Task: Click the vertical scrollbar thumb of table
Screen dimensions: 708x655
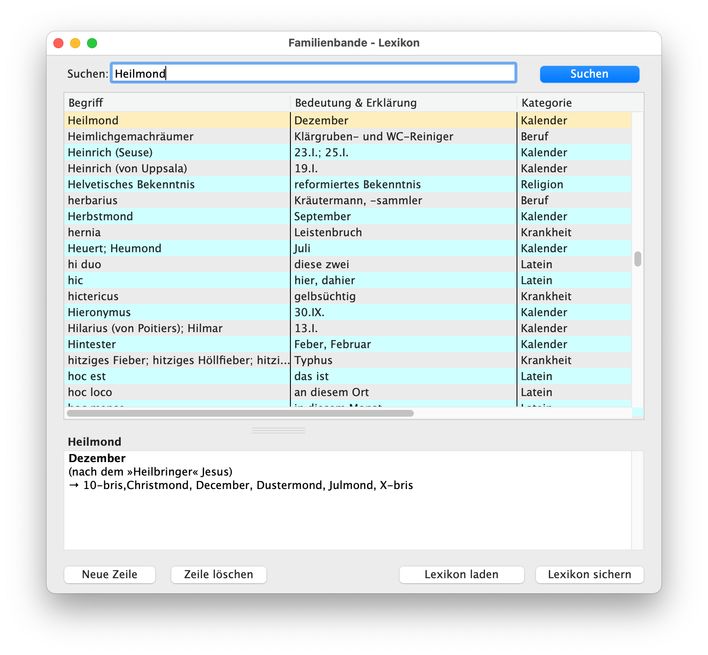Action: 638,259
